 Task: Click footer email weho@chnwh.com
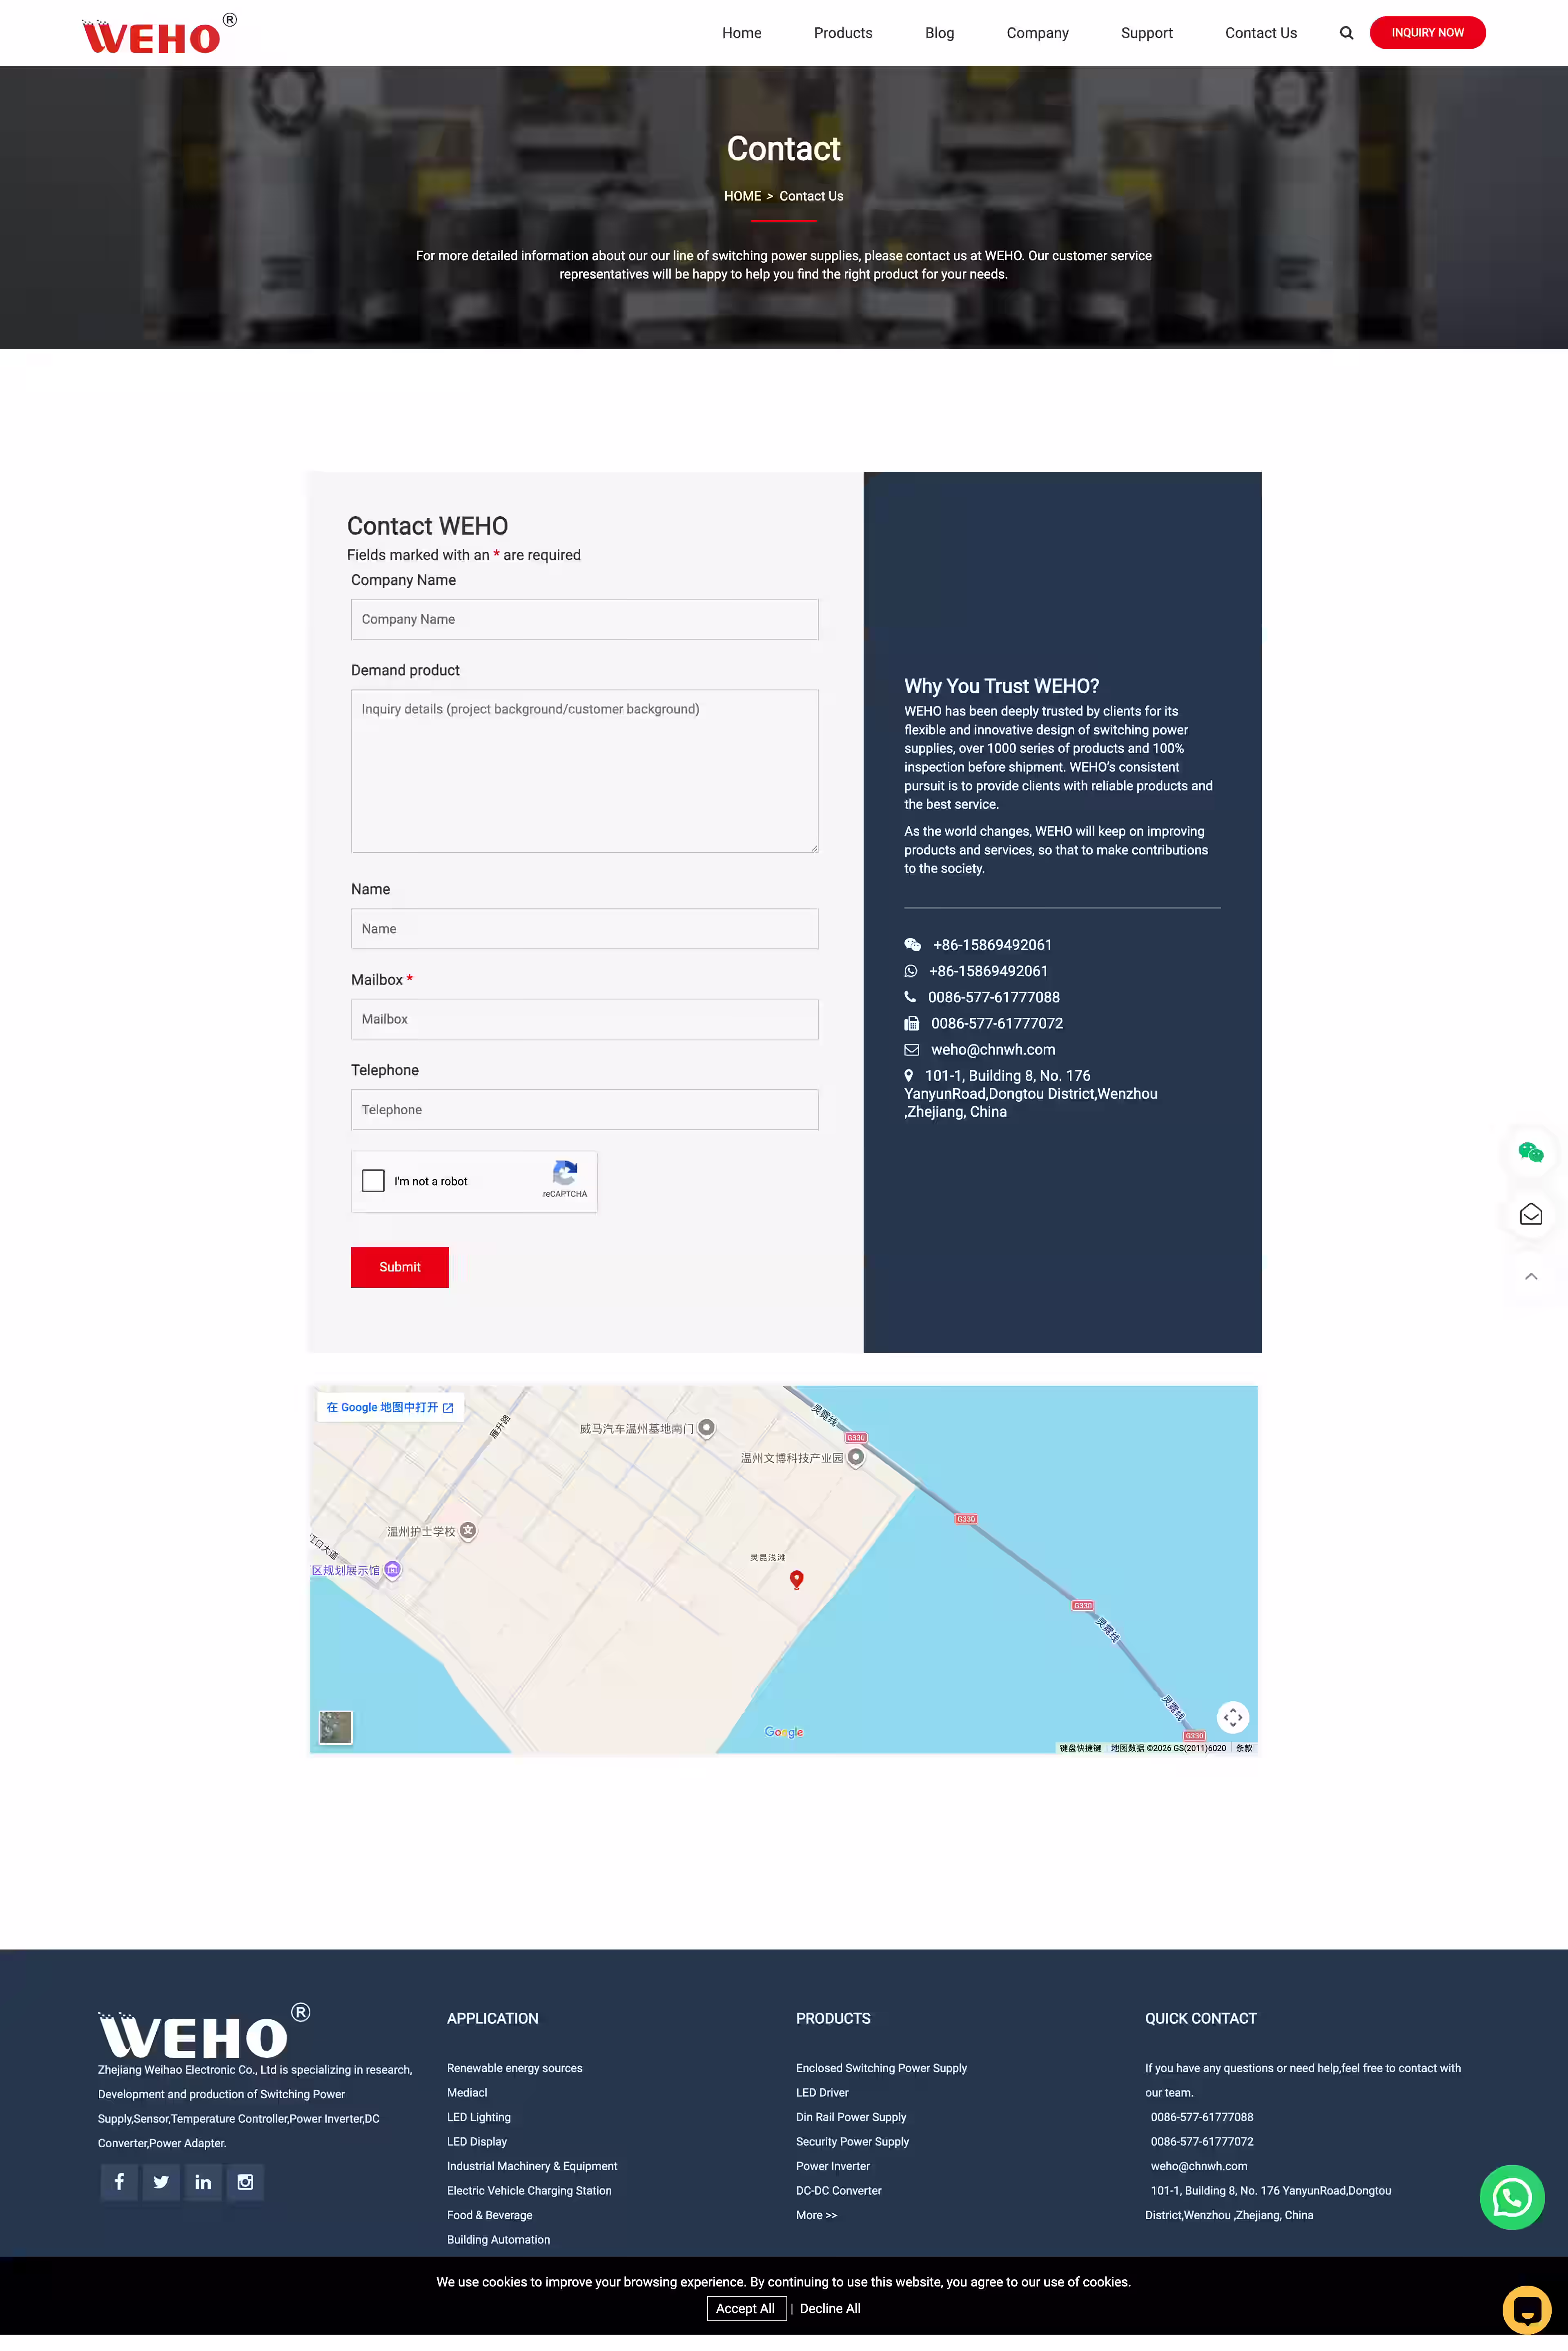(x=1198, y=2166)
